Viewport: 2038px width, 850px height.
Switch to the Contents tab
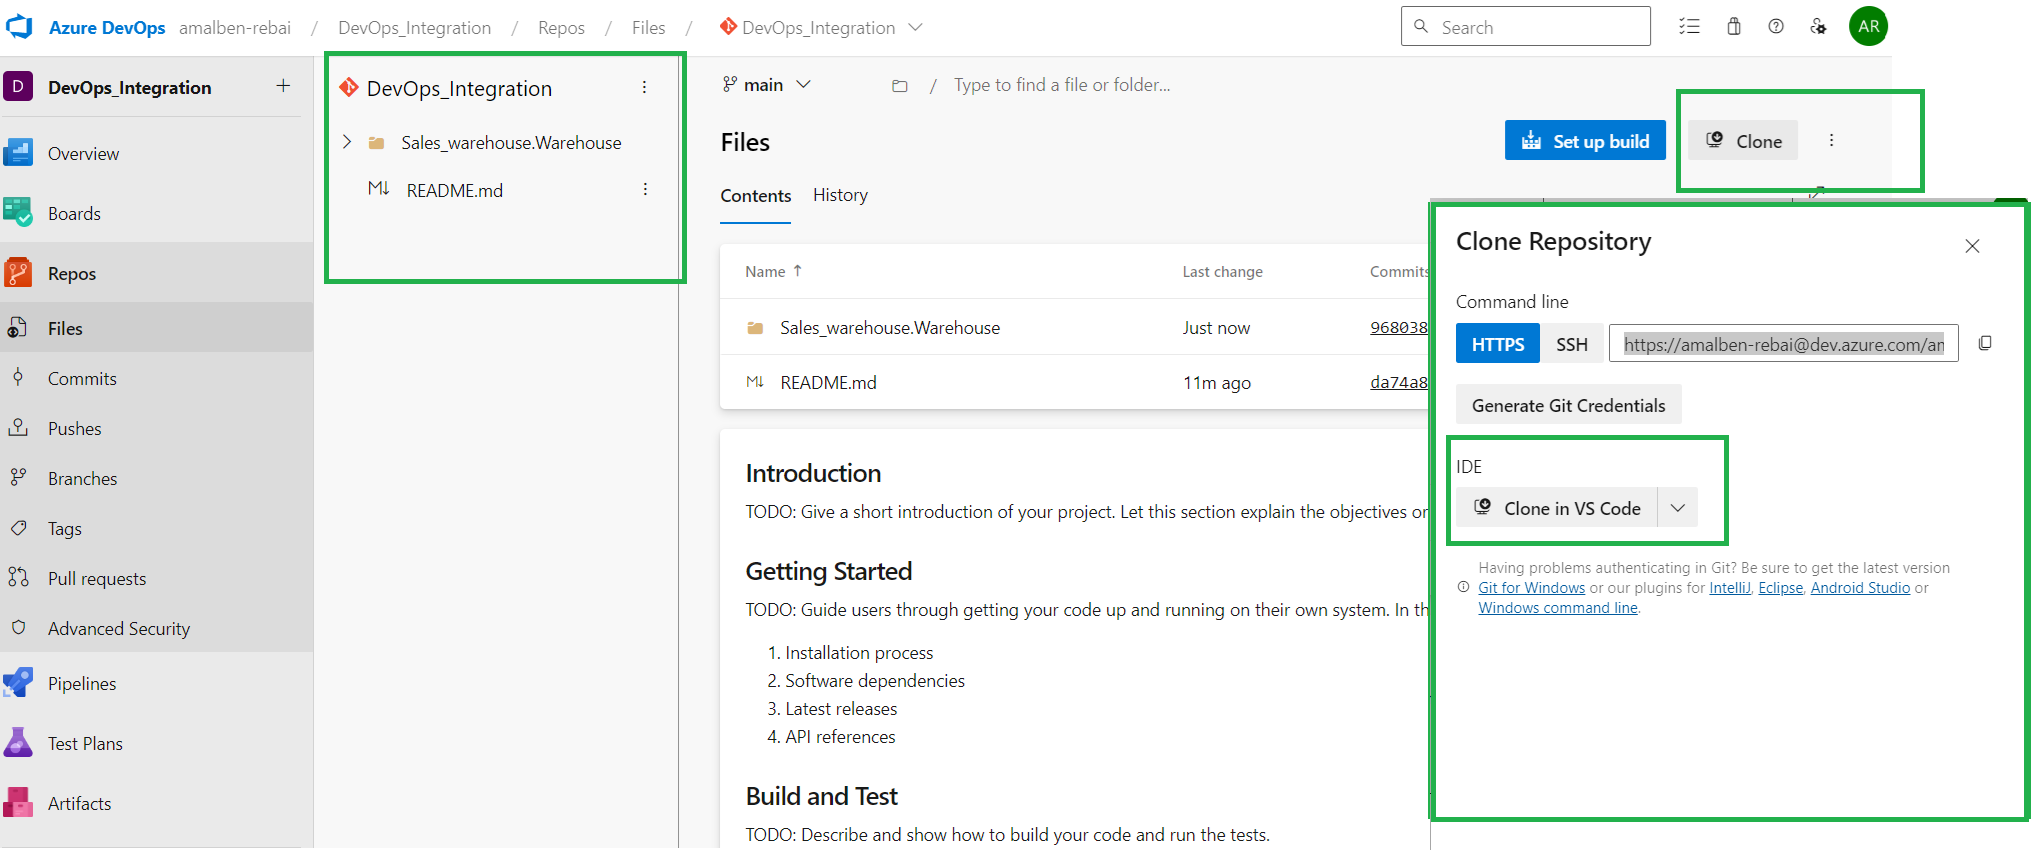755,196
